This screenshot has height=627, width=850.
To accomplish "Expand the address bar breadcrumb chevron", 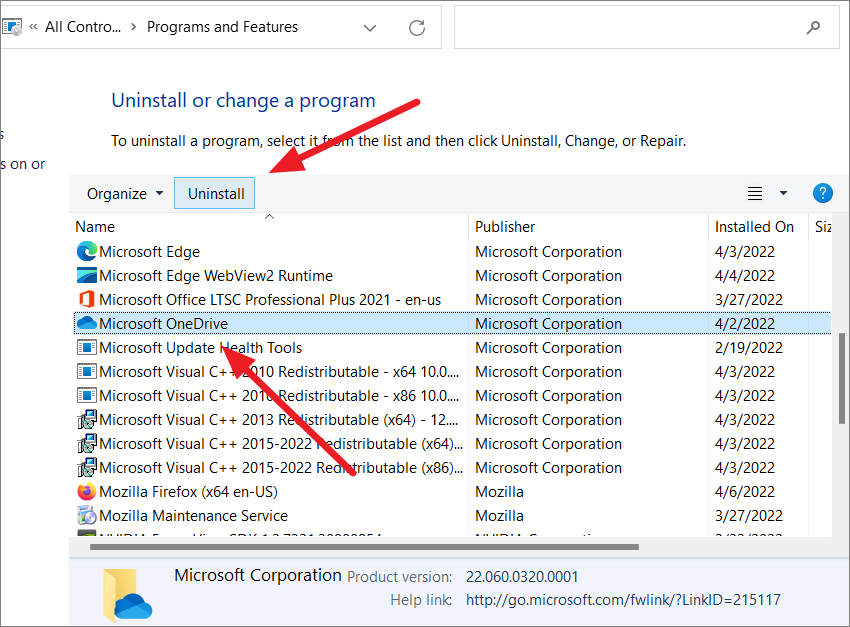I will pyautogui.click(x=370, y=28).
